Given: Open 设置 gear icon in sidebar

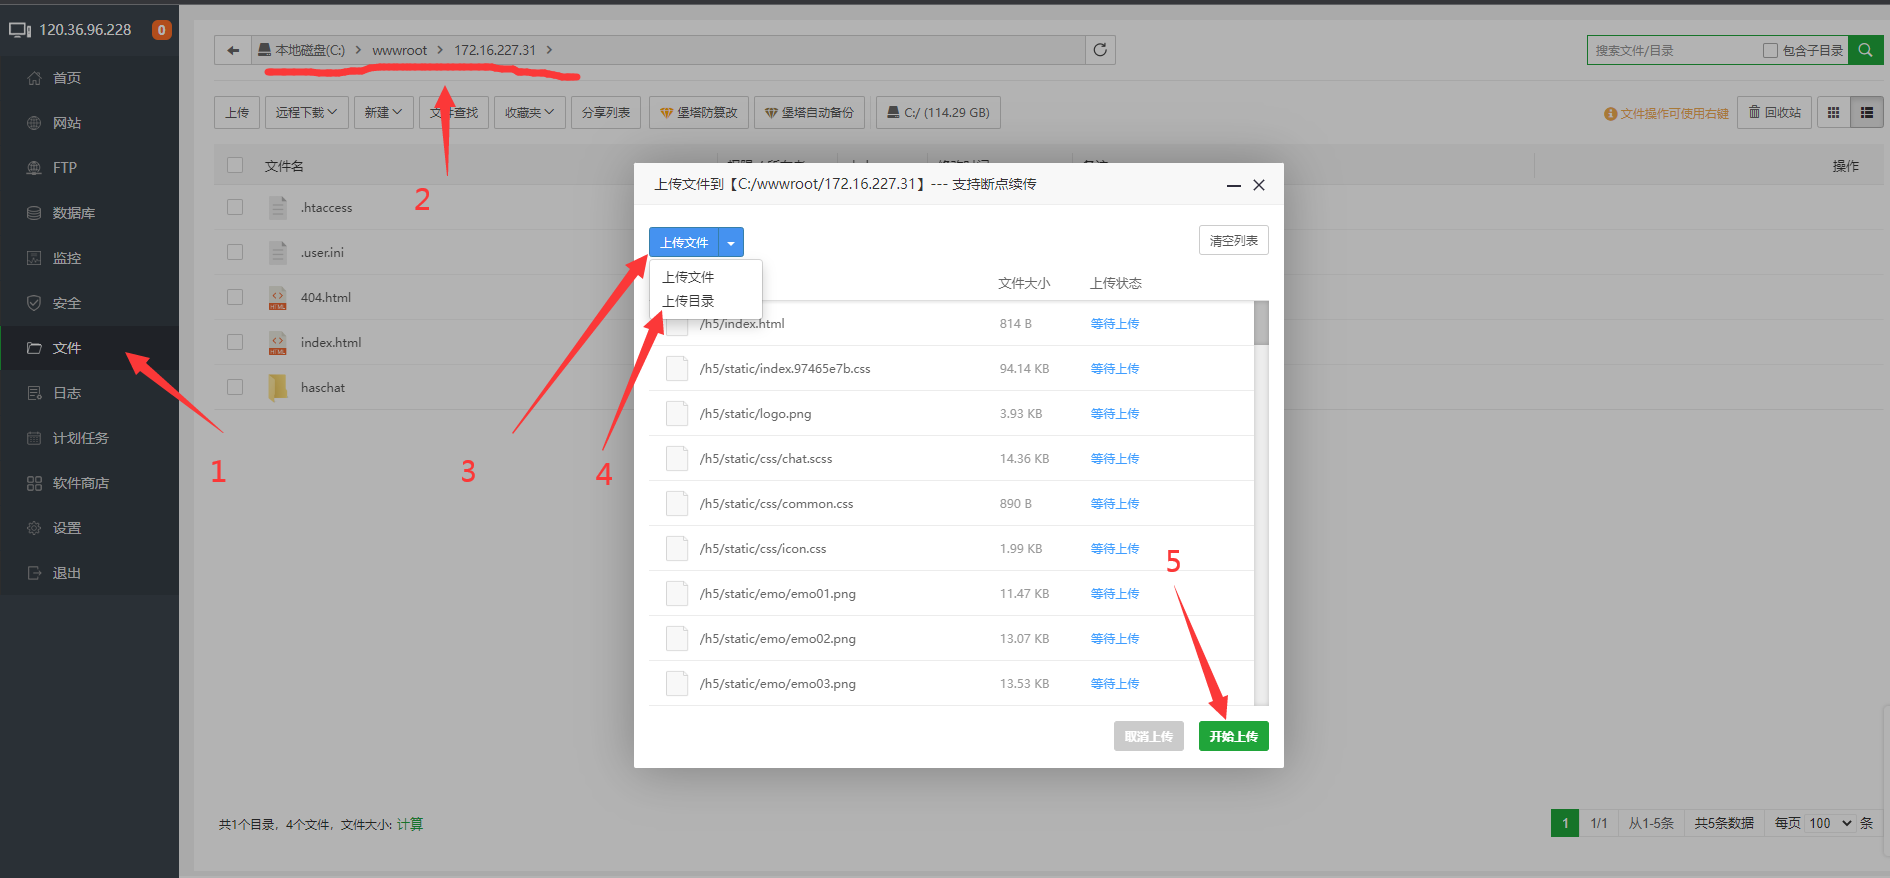Looking at the screenshot, I should pos(34,528).
